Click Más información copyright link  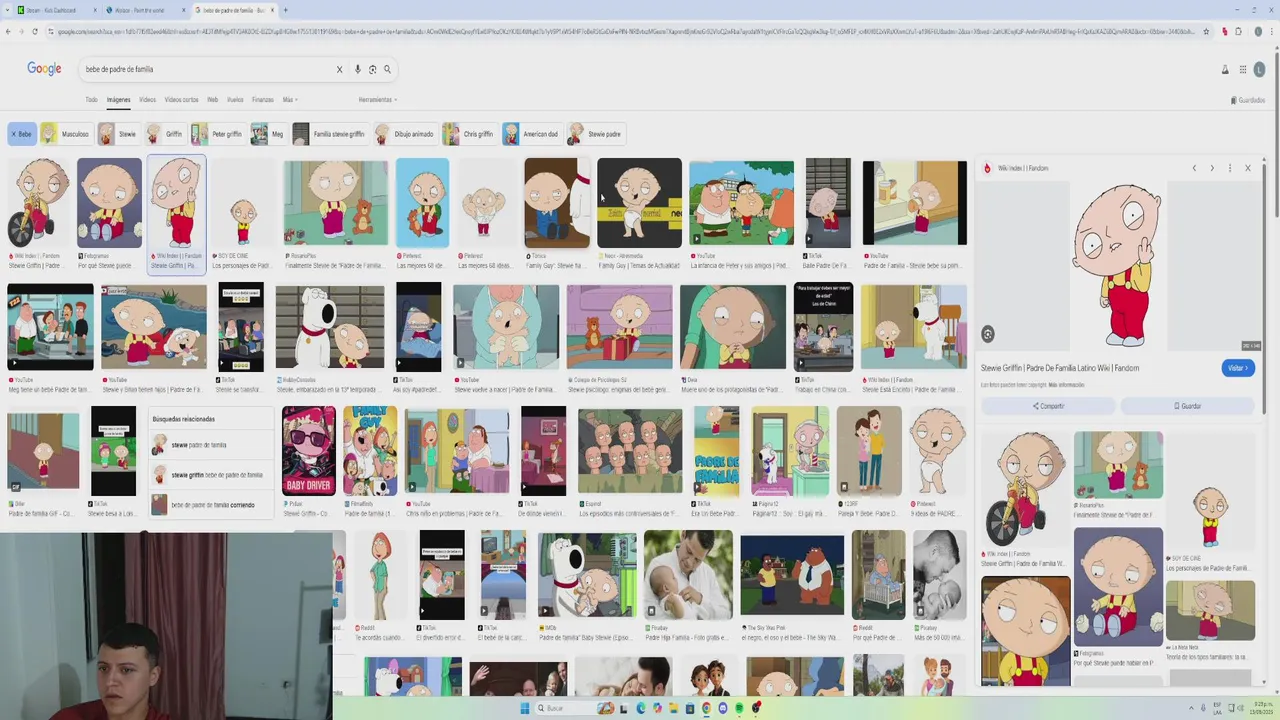coord(1066,385)
